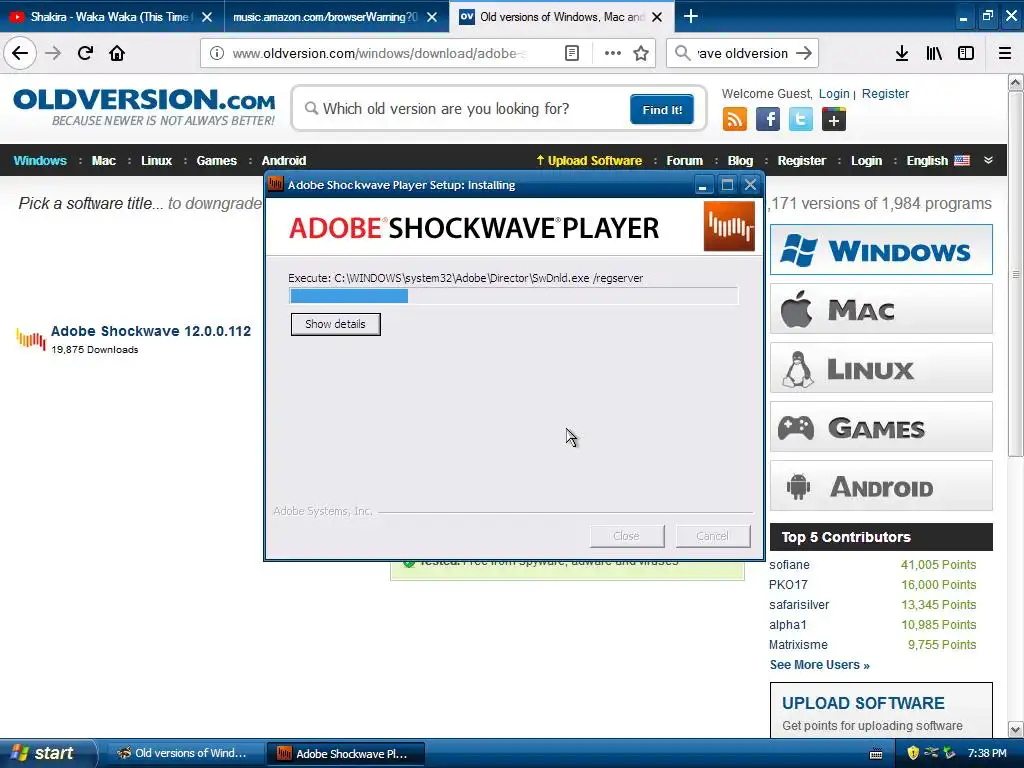The width and height of the screenshot is (1024, 768).
Task: Click the large Games category button
Action: coord(881,426)
